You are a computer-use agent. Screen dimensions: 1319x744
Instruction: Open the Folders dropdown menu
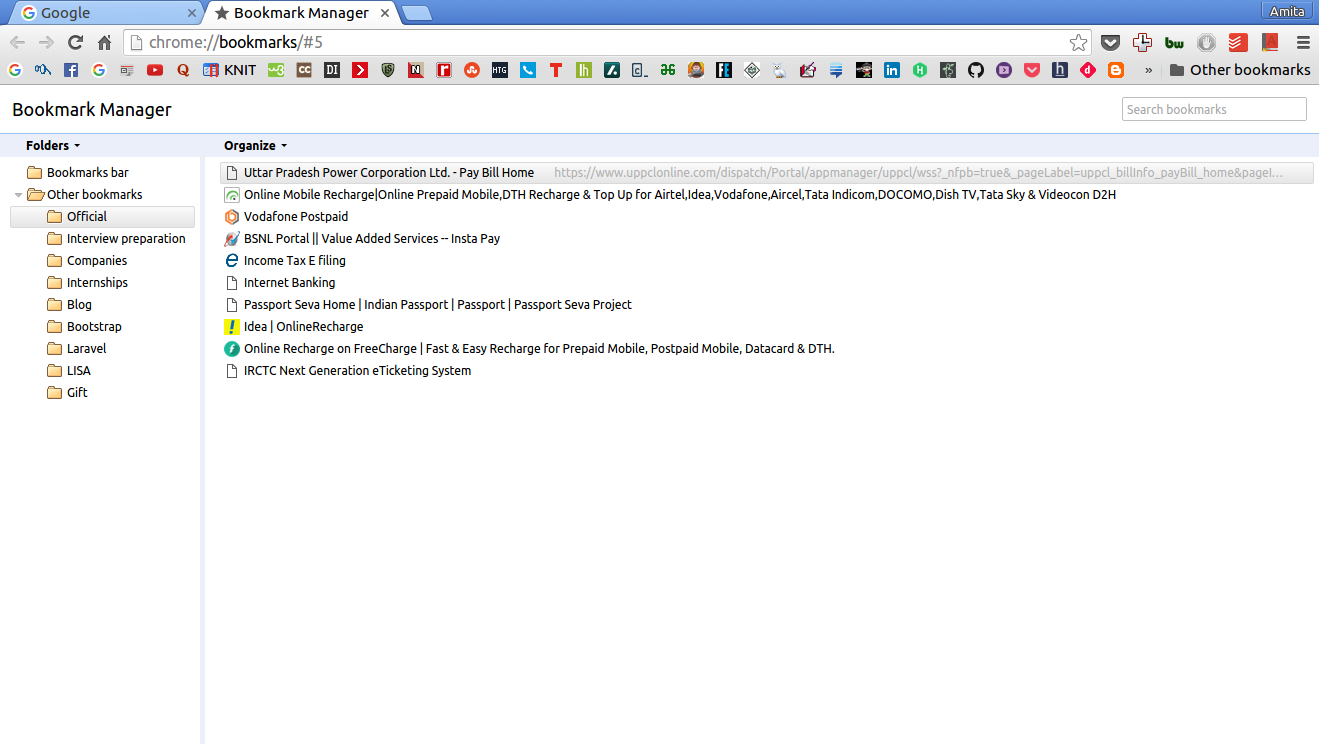(53, 146)
